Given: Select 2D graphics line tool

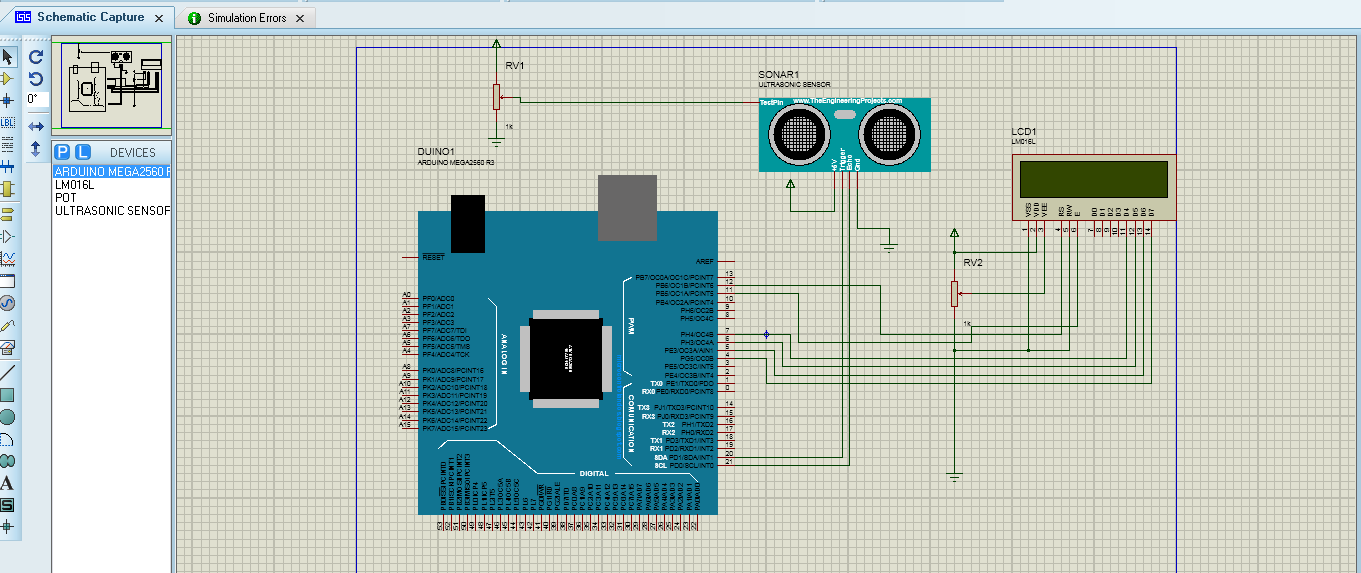Looking at the screenshot, I should [x=7, y=372].
